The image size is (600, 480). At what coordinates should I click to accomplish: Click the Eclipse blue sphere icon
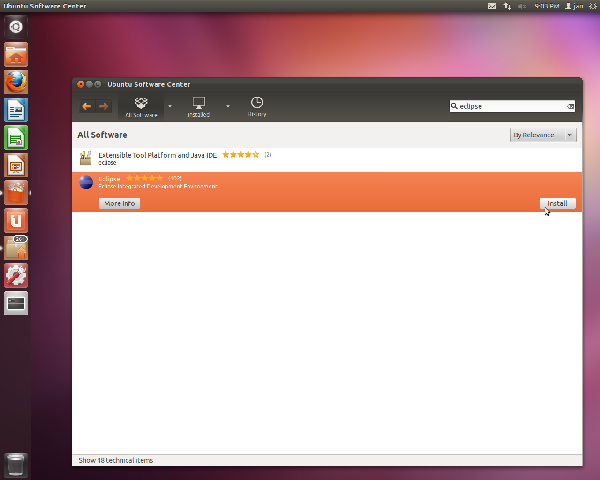[86, 182]
